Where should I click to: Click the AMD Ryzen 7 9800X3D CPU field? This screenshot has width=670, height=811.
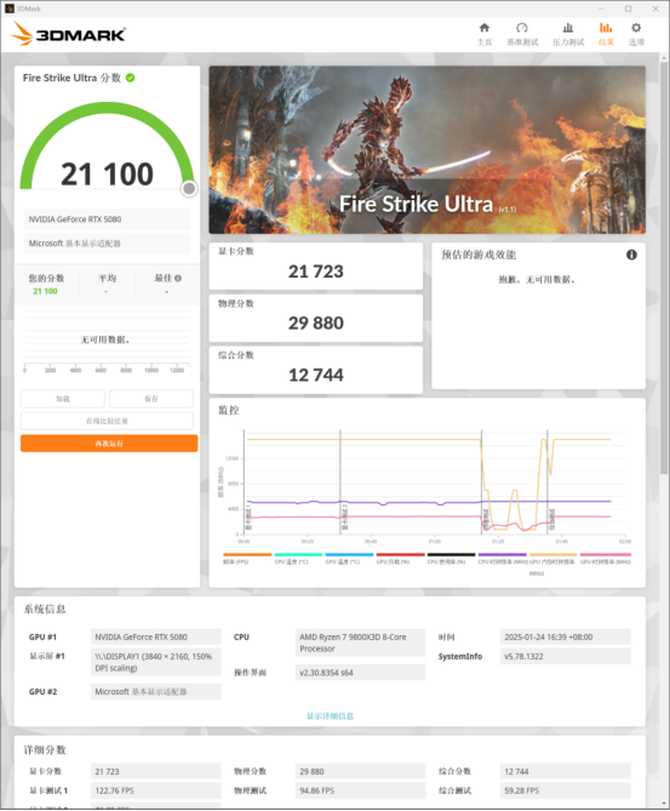coord(361,642)
